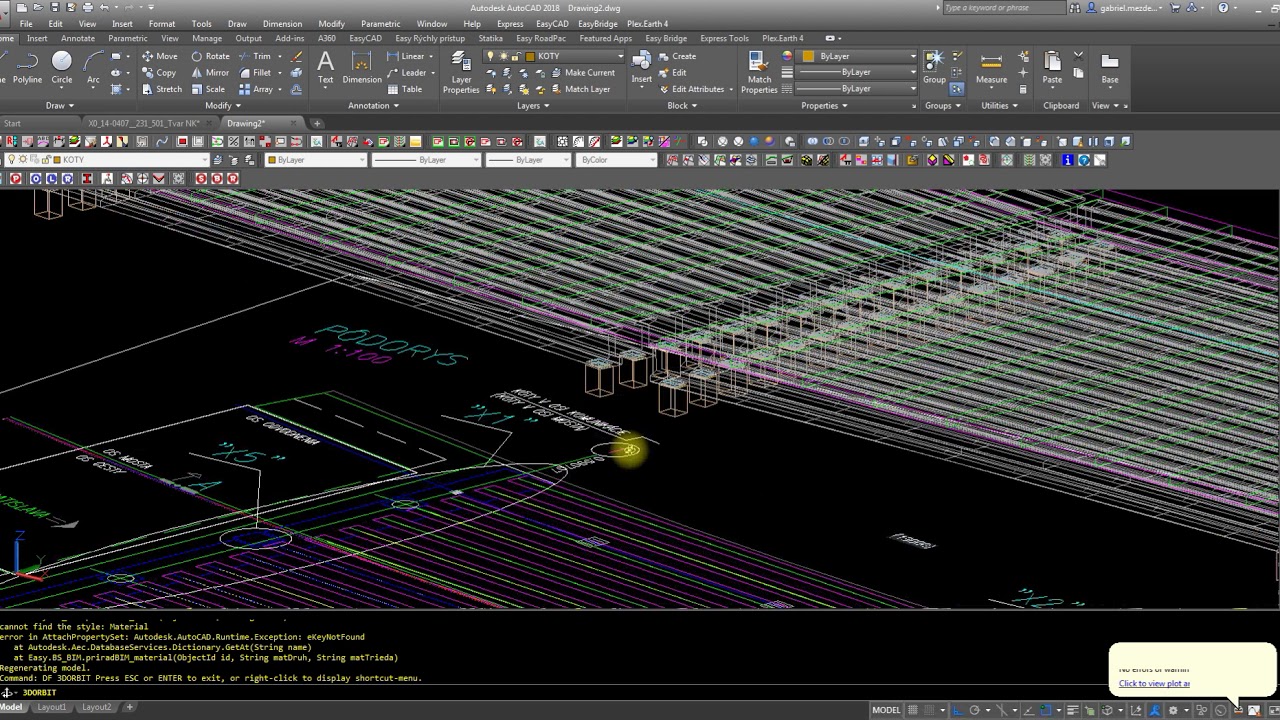Click Make Current layer button
The image size is (1280, 720).
point(581,73)
